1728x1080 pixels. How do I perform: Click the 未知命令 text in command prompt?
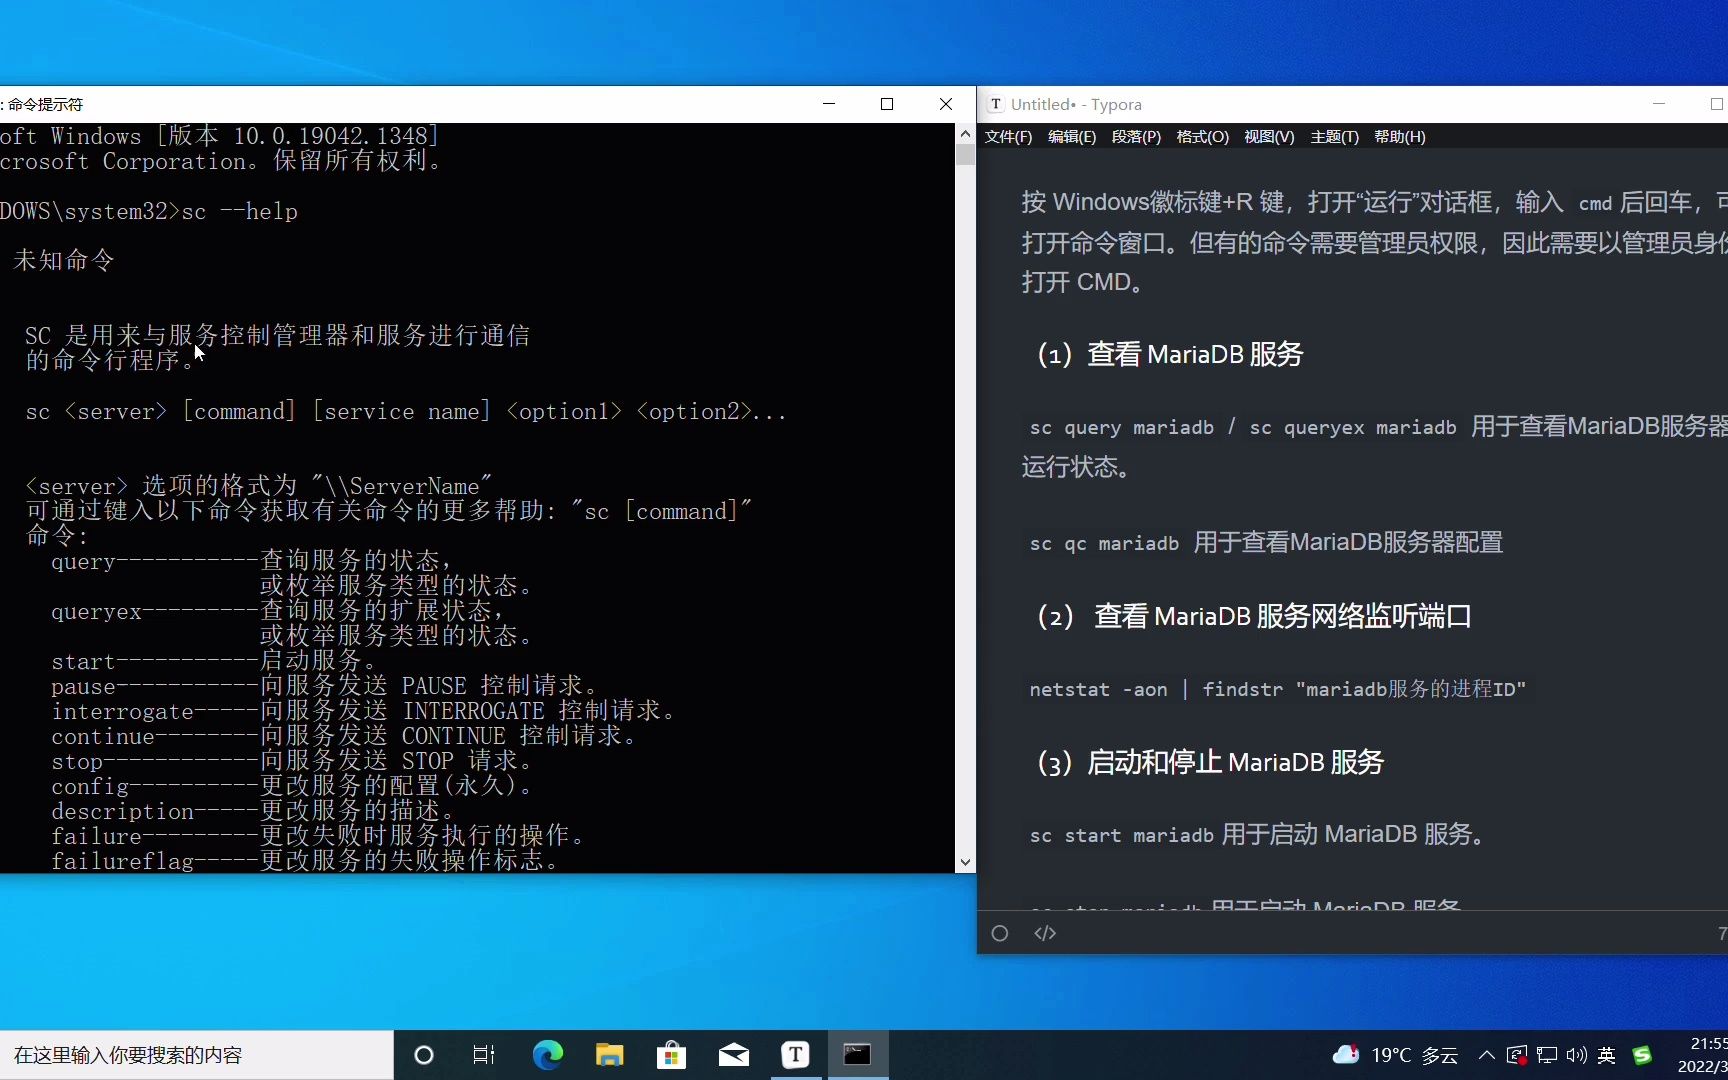click(x=64, y=261)
